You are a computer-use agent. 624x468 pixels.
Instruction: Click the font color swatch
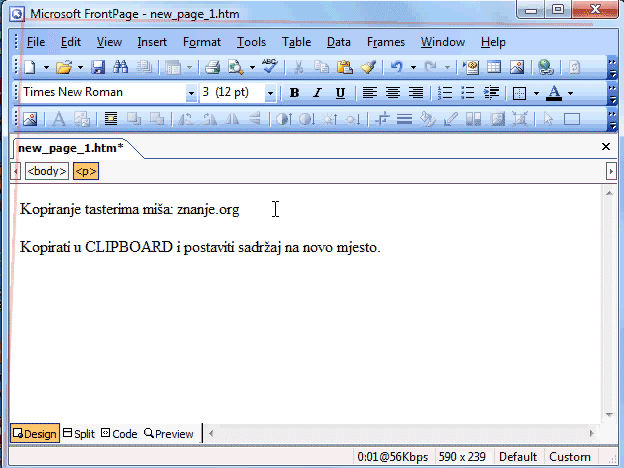coord(554,93)
